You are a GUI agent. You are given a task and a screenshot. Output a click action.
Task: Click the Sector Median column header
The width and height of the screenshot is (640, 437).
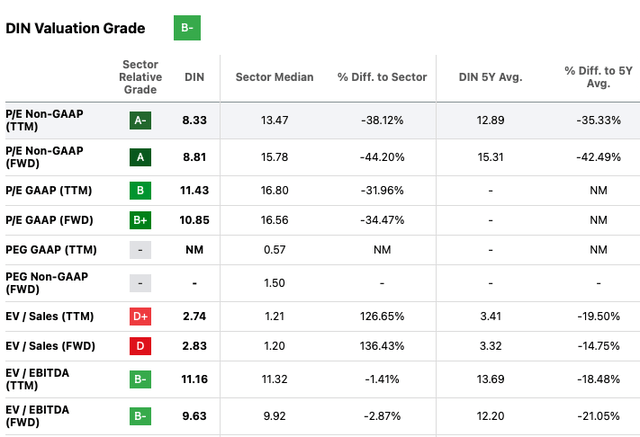pos(274,77)
